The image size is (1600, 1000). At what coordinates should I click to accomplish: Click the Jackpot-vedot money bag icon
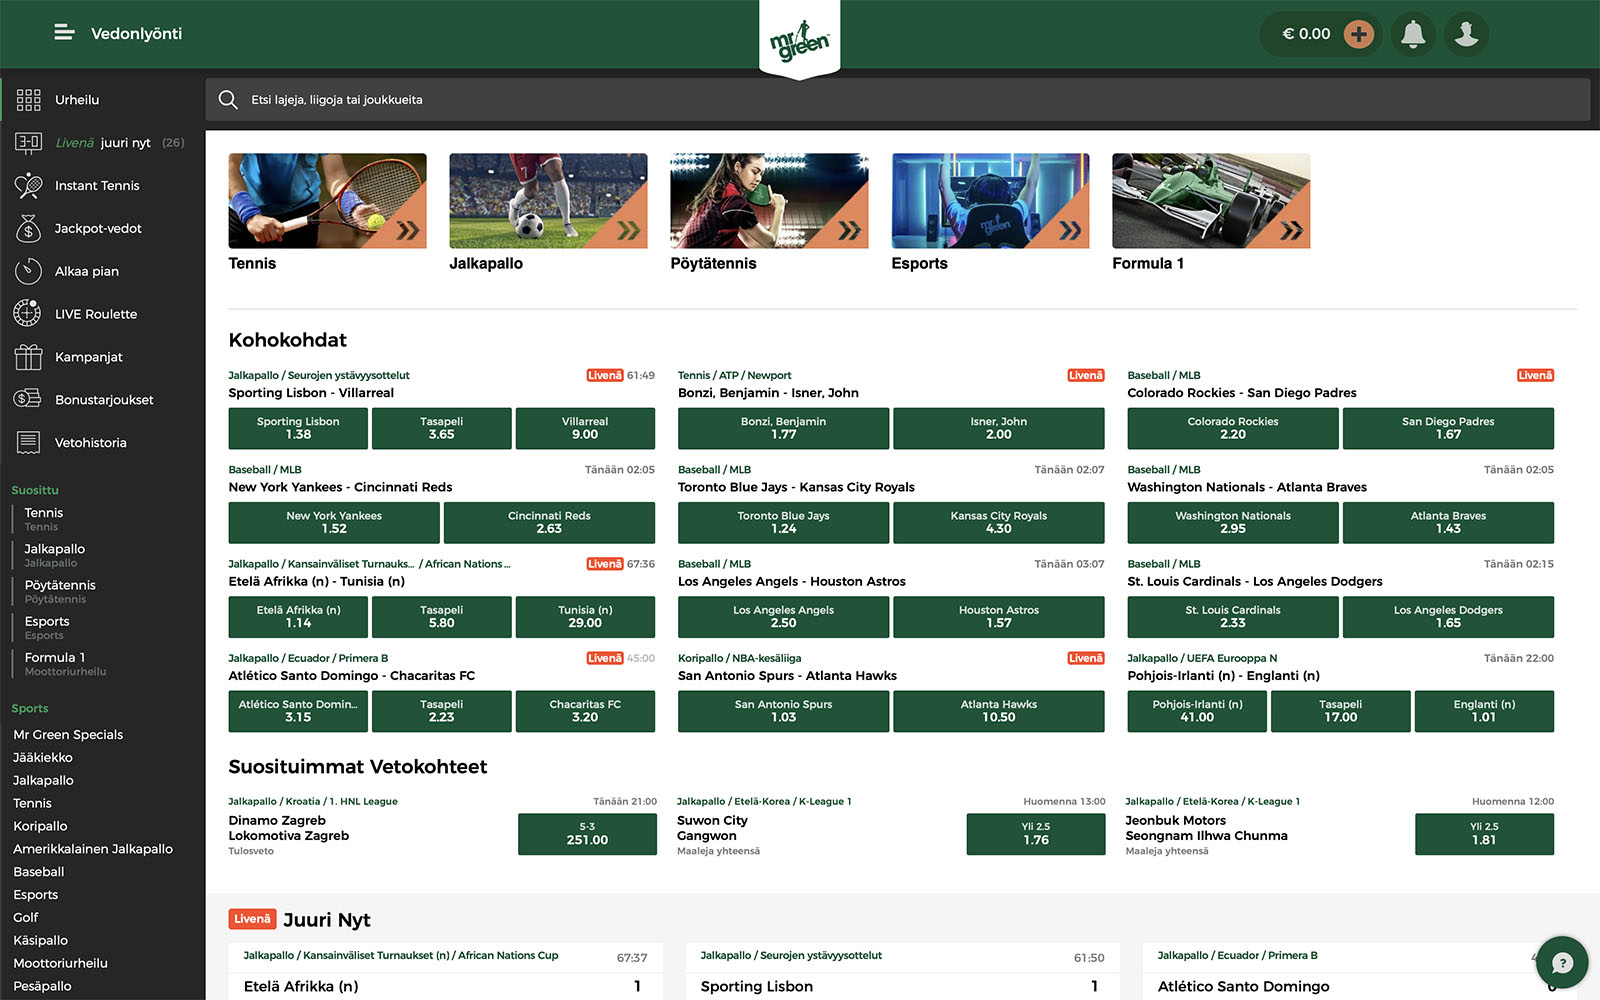(28, 229)
